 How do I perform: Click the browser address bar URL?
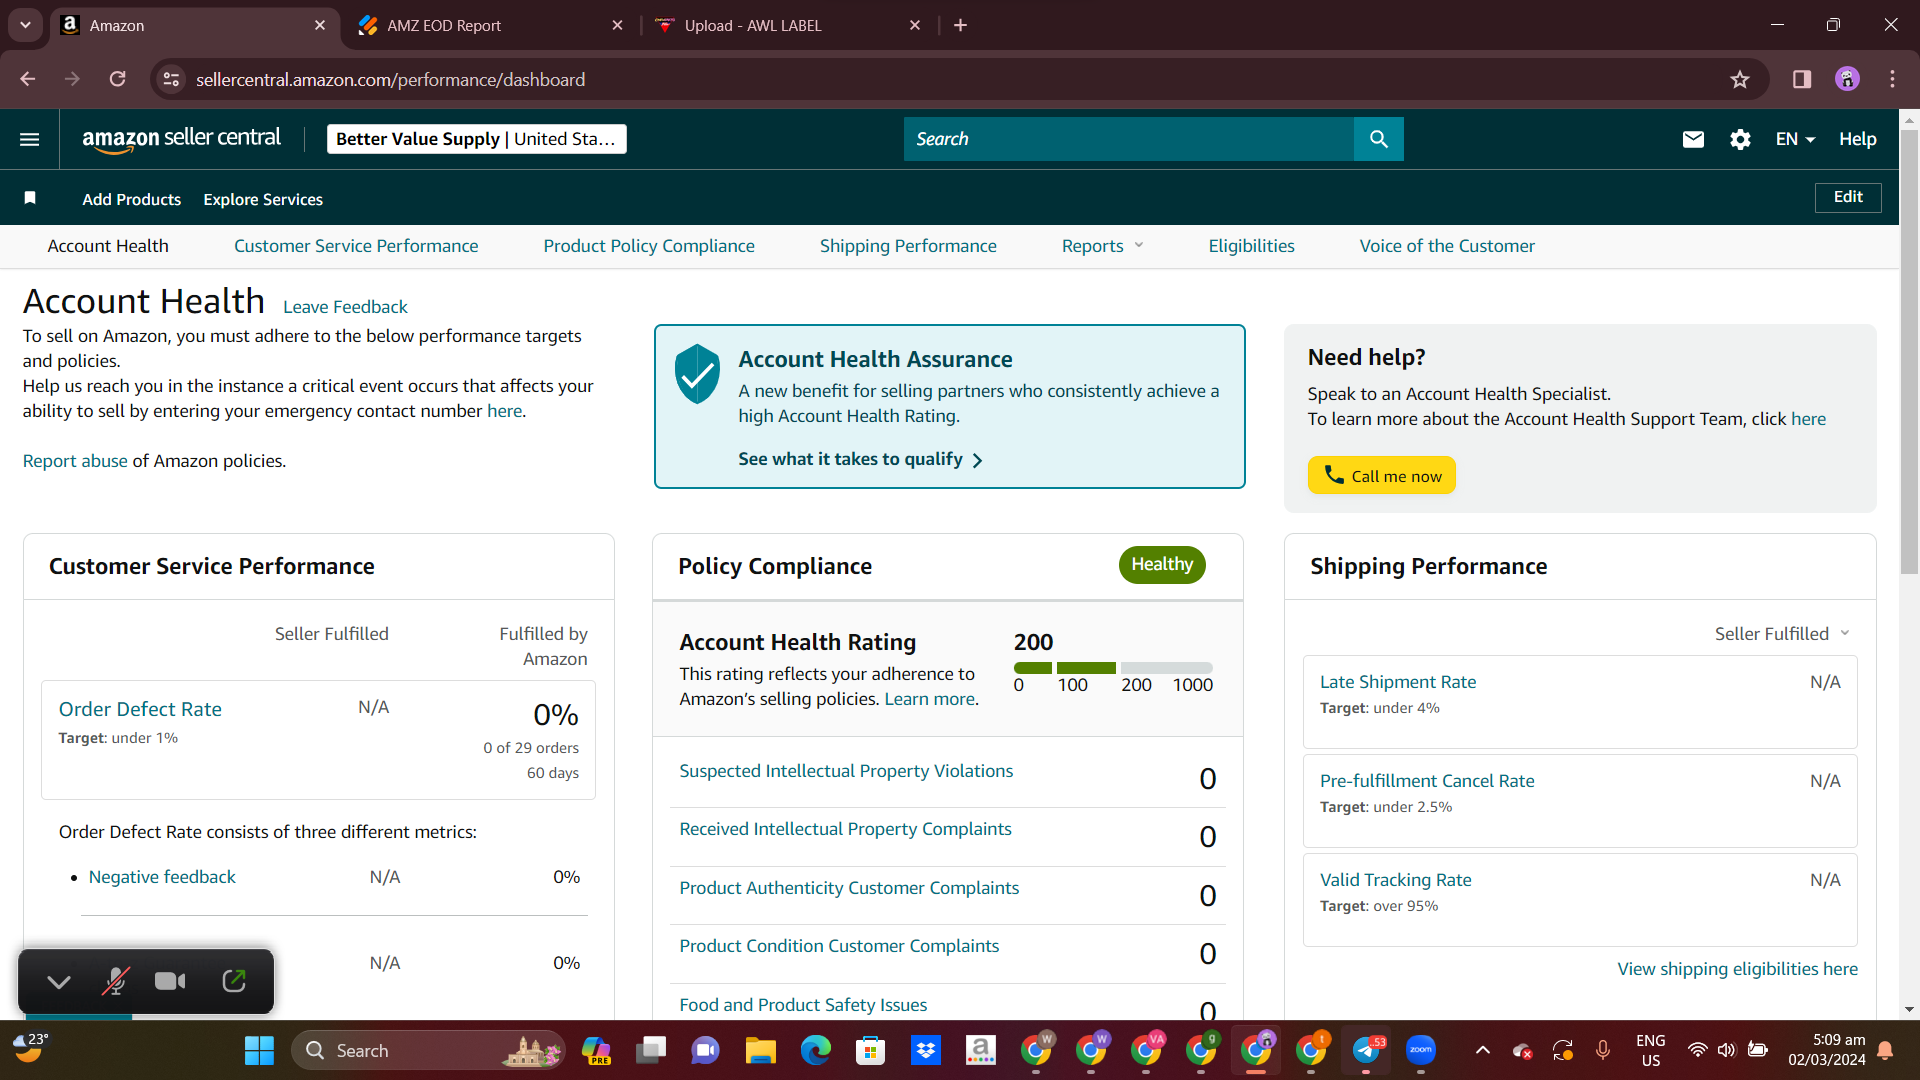(390, 79)
